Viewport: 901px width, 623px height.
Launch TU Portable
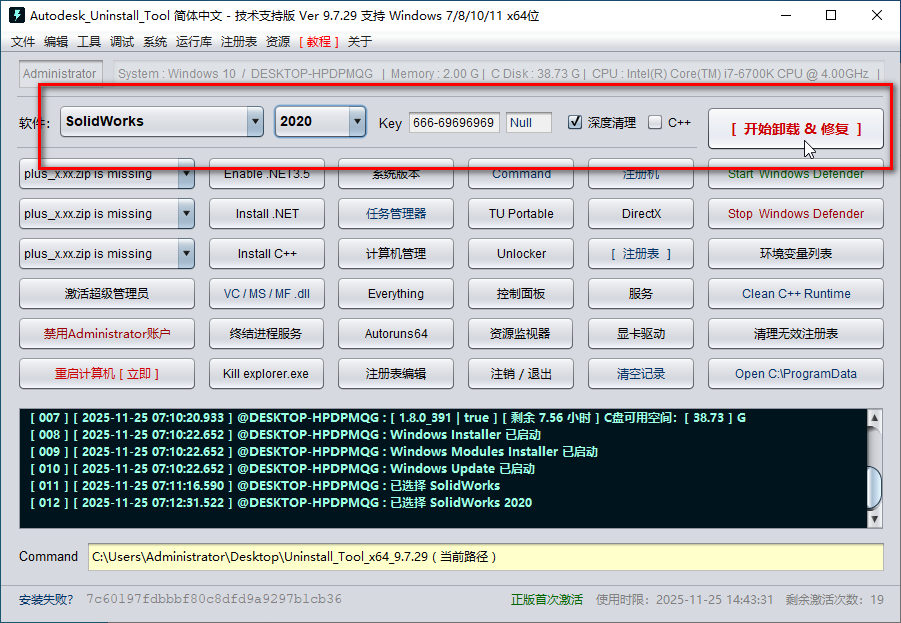tap(521, 214)
